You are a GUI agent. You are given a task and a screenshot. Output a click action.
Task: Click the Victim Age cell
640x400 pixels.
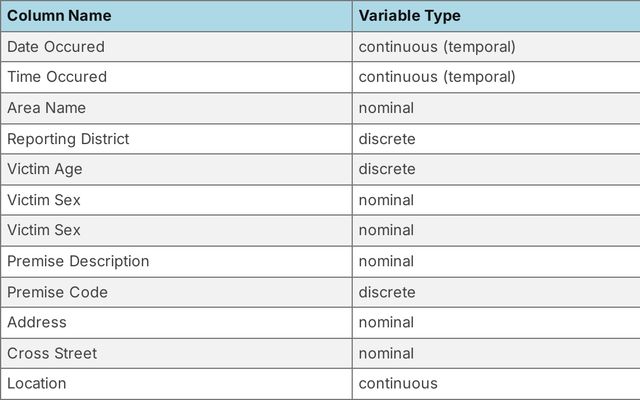(45, 169)
